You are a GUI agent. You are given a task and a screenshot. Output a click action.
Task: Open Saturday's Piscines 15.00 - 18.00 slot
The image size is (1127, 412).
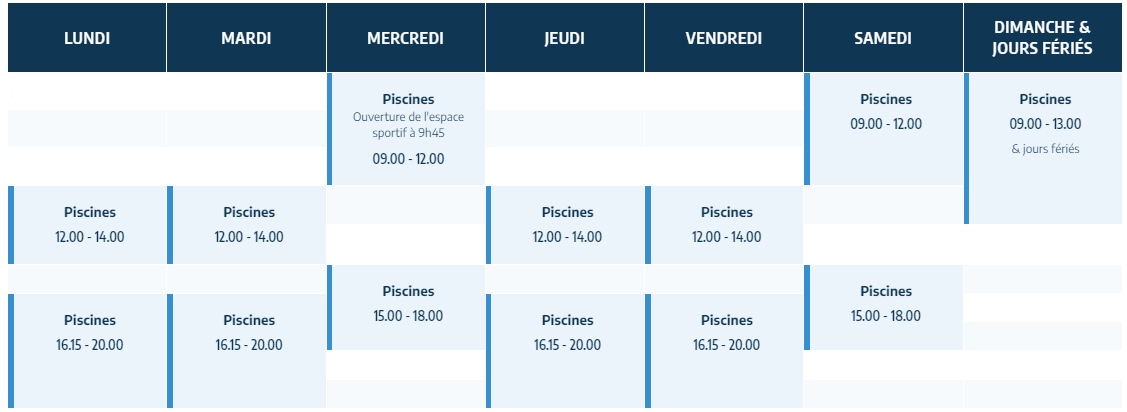883,308
